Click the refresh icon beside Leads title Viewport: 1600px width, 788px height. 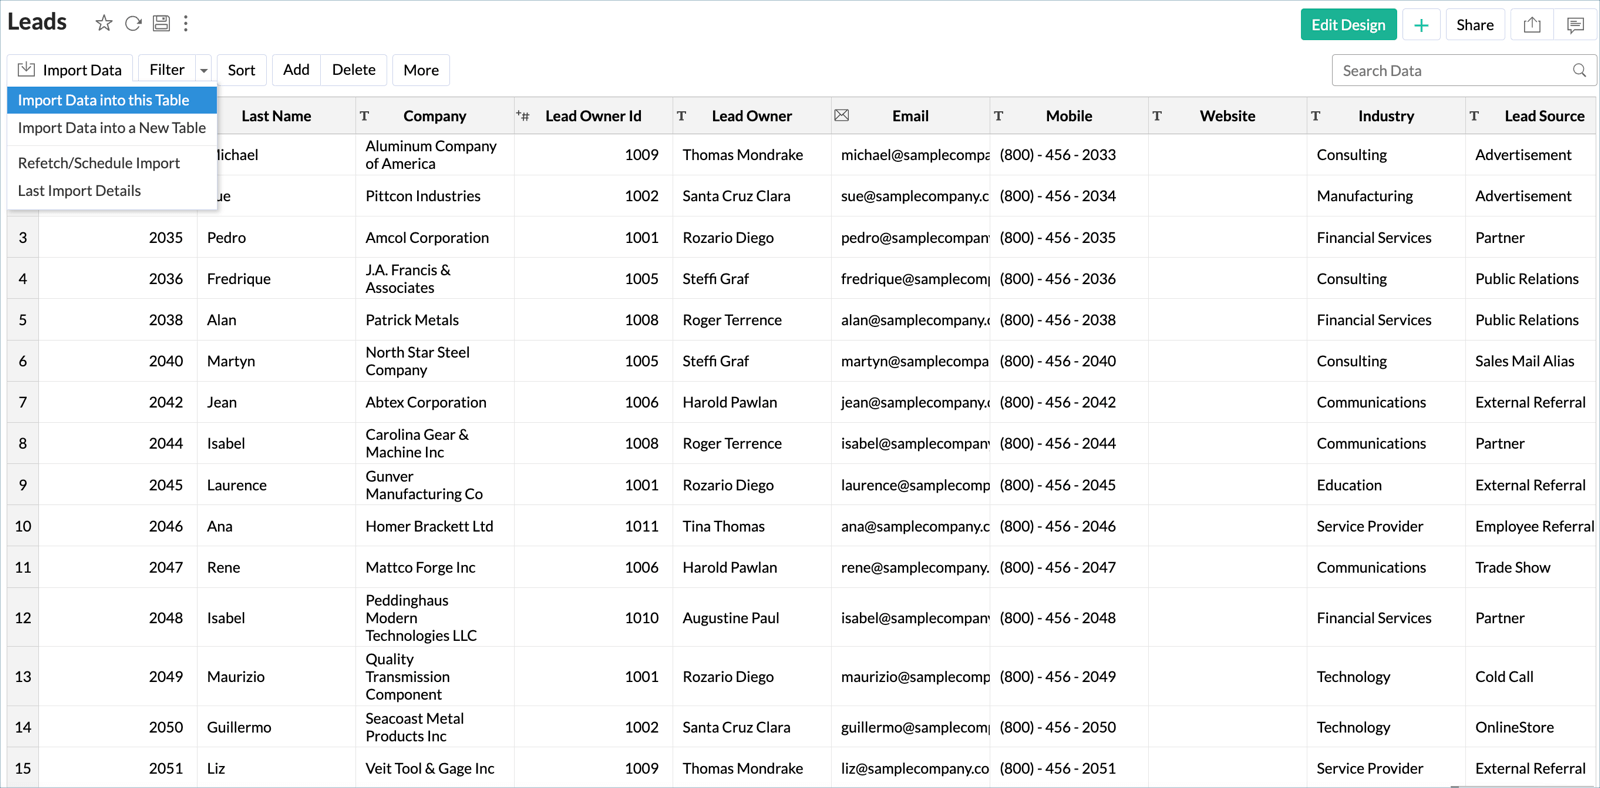click(x=133, y=23)
